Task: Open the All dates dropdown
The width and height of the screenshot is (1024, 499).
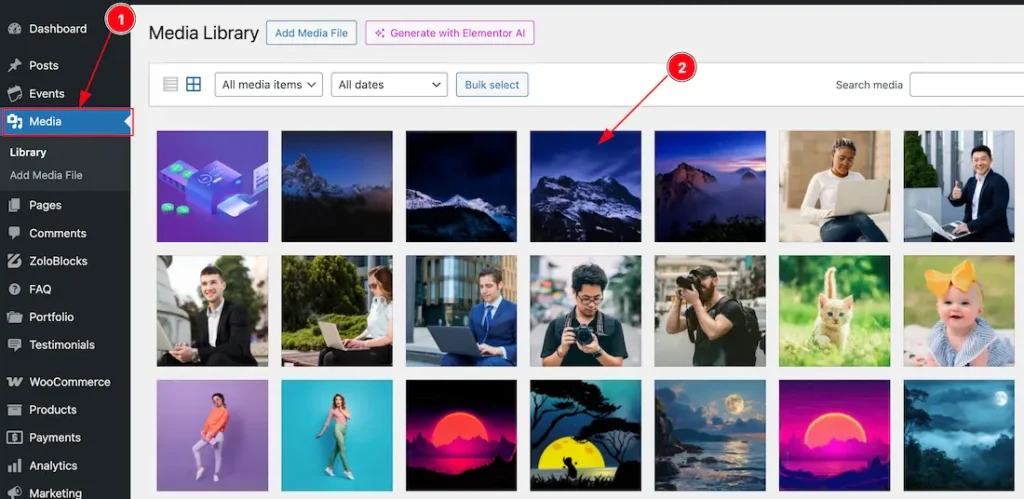Action: click(389, 84)
